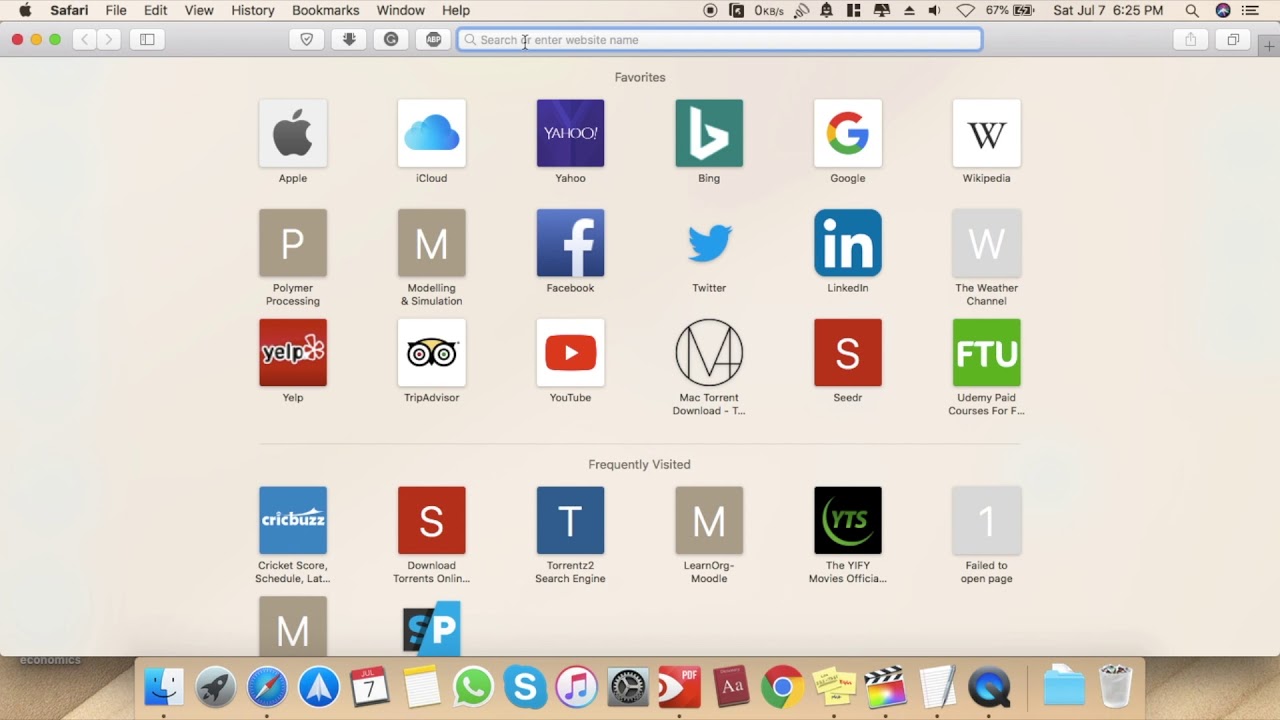This screenshot has height=720, width=1280.
Task: Open the Yahoo favorite tile
Action: (x=570, y=133)
